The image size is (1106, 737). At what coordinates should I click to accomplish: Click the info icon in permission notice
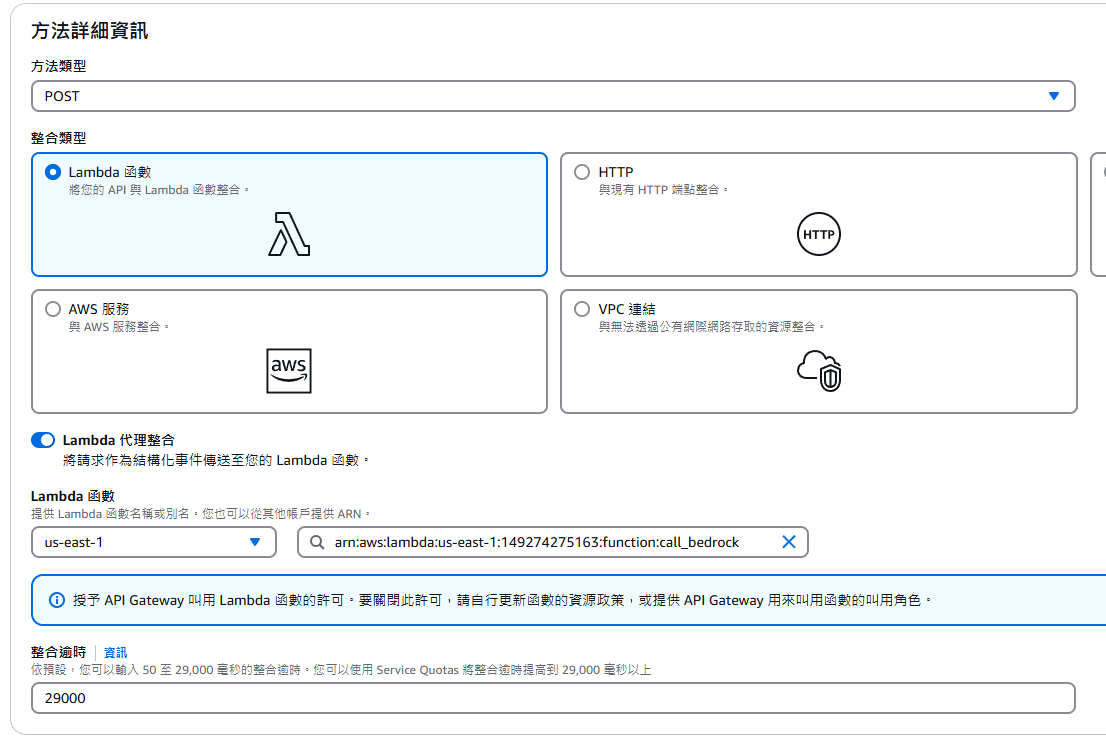(x=56, y=600)
